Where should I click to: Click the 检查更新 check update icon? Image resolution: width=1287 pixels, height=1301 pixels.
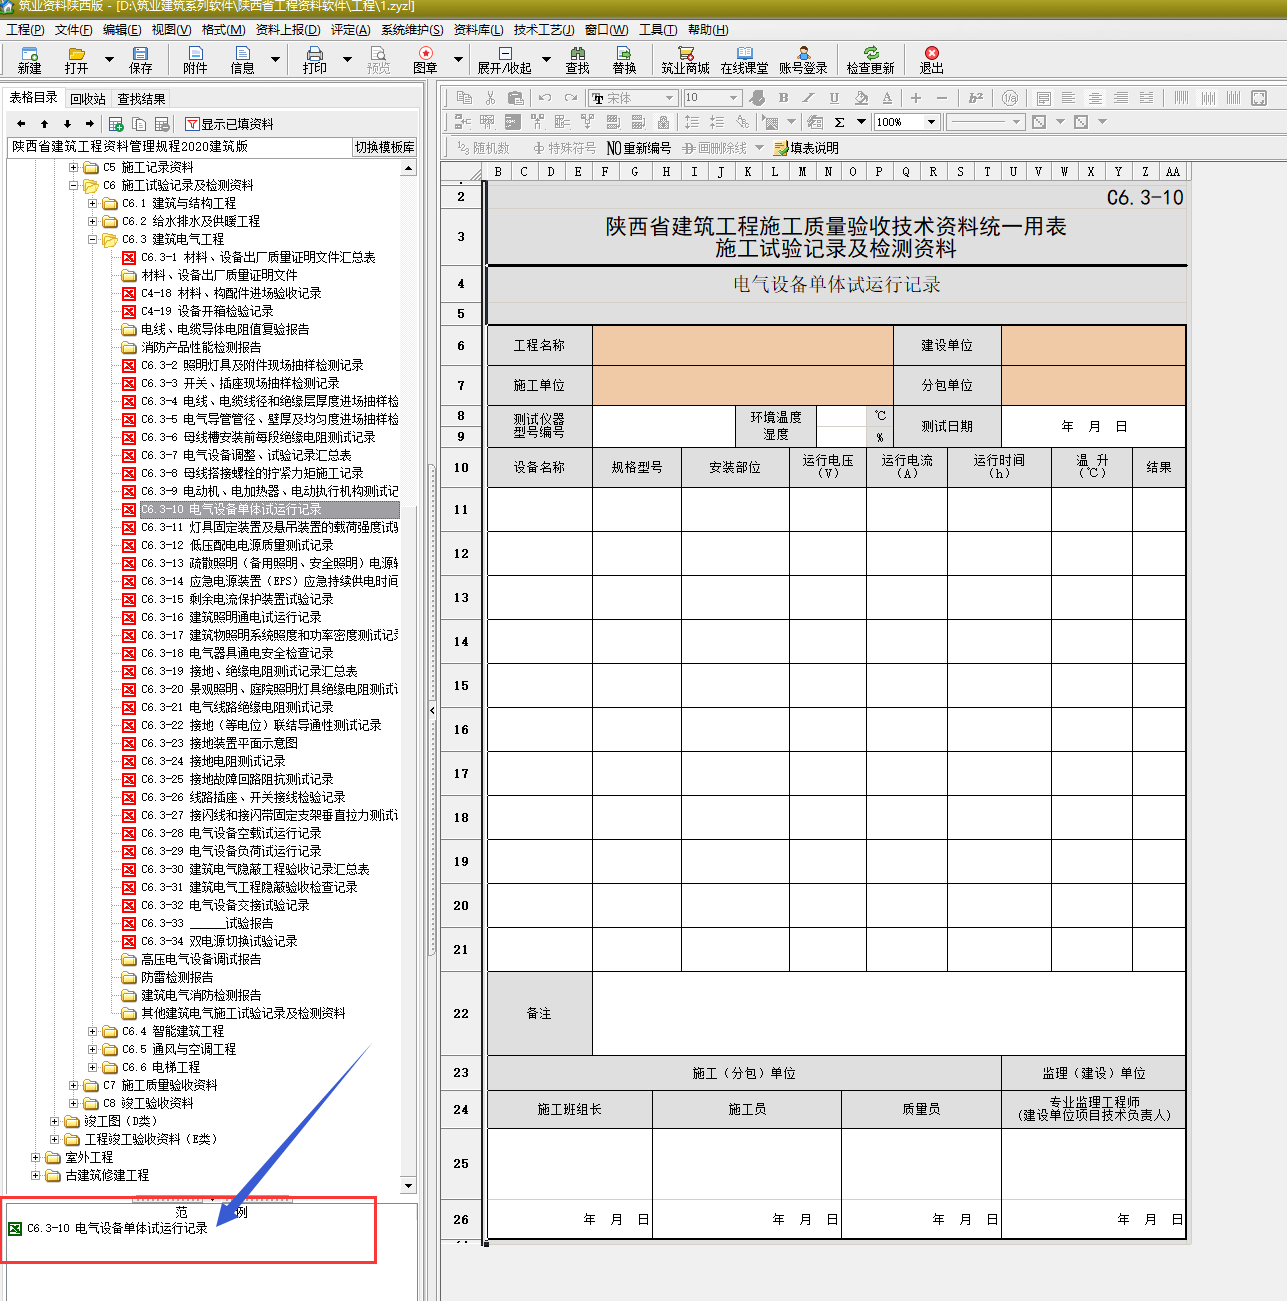(870, 59)
